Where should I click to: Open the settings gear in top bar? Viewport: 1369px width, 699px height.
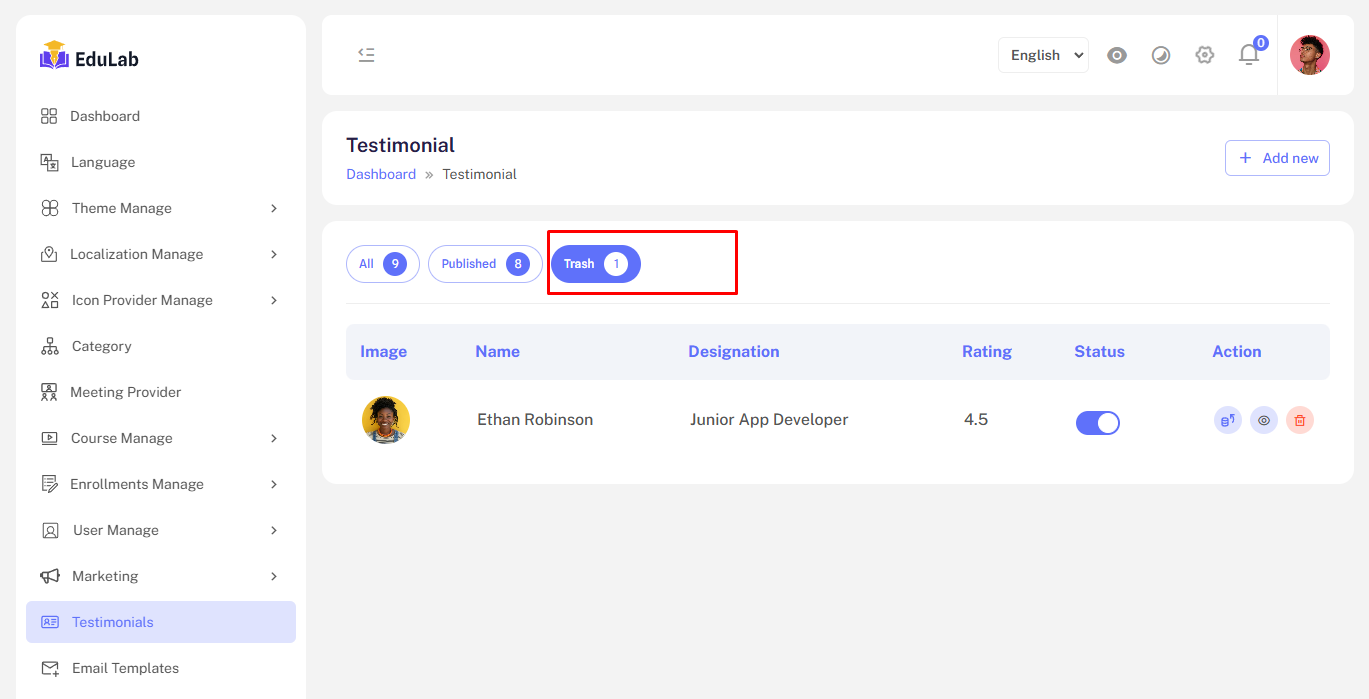pyautogui.click(x=1204, y=55)
